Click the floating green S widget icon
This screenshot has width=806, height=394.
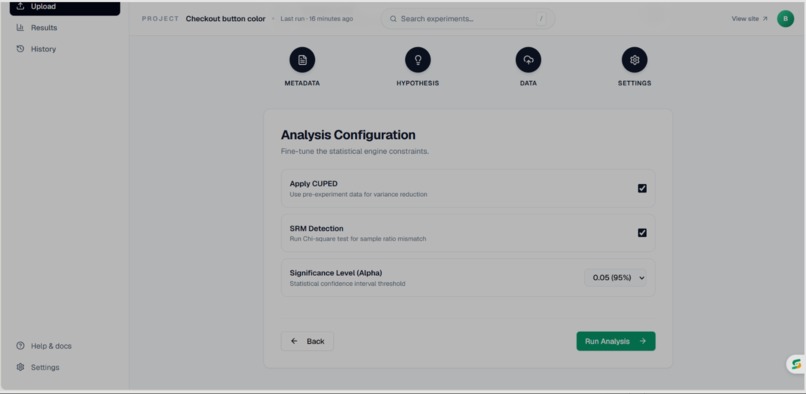(x=796, y=364)
